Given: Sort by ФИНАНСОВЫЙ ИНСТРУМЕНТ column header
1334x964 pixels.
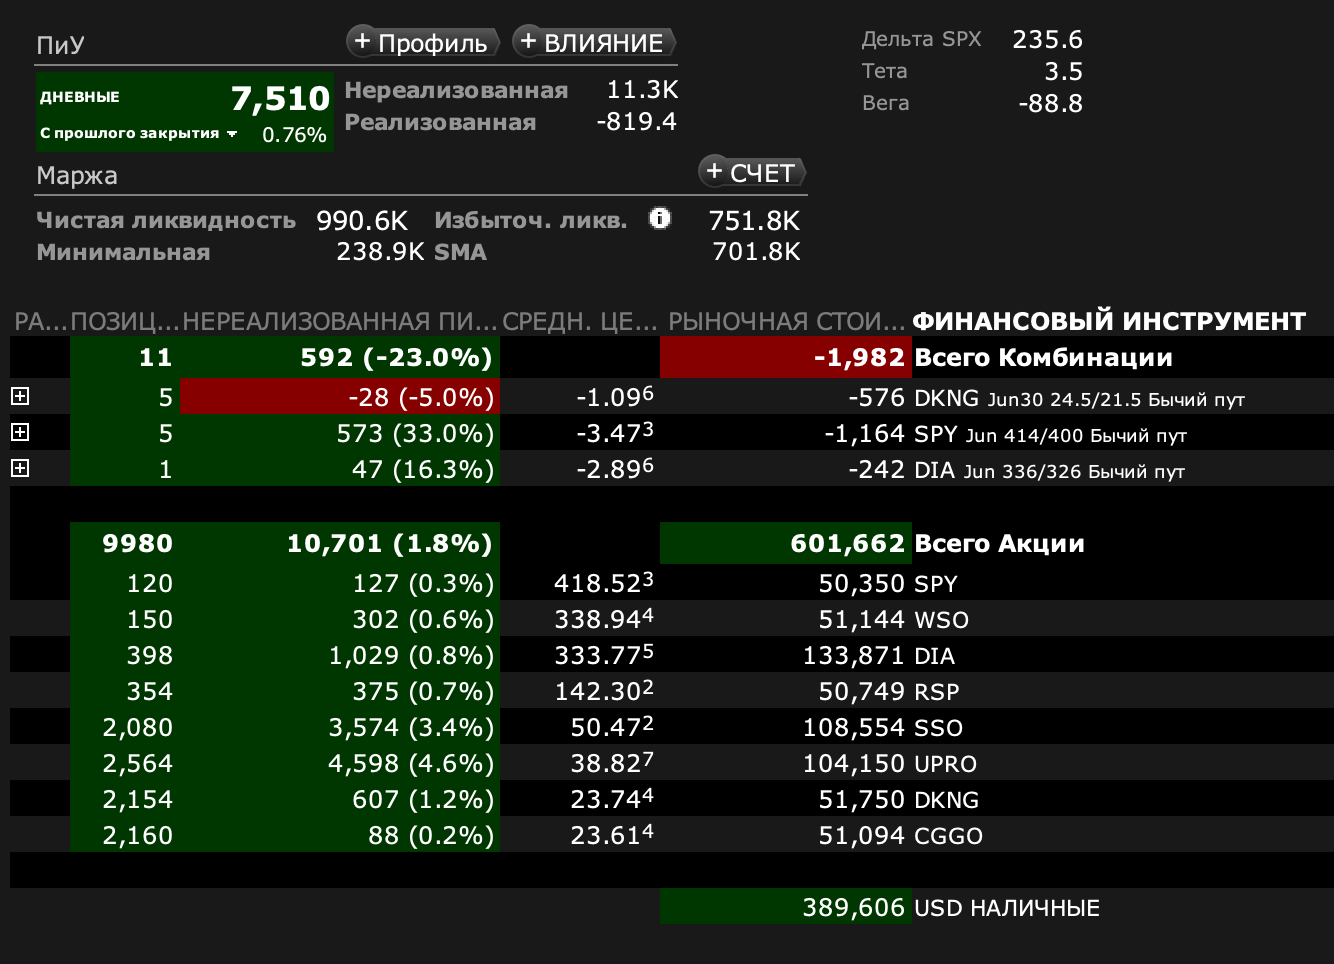Looking at the screenshot, I should [1109, 321].
